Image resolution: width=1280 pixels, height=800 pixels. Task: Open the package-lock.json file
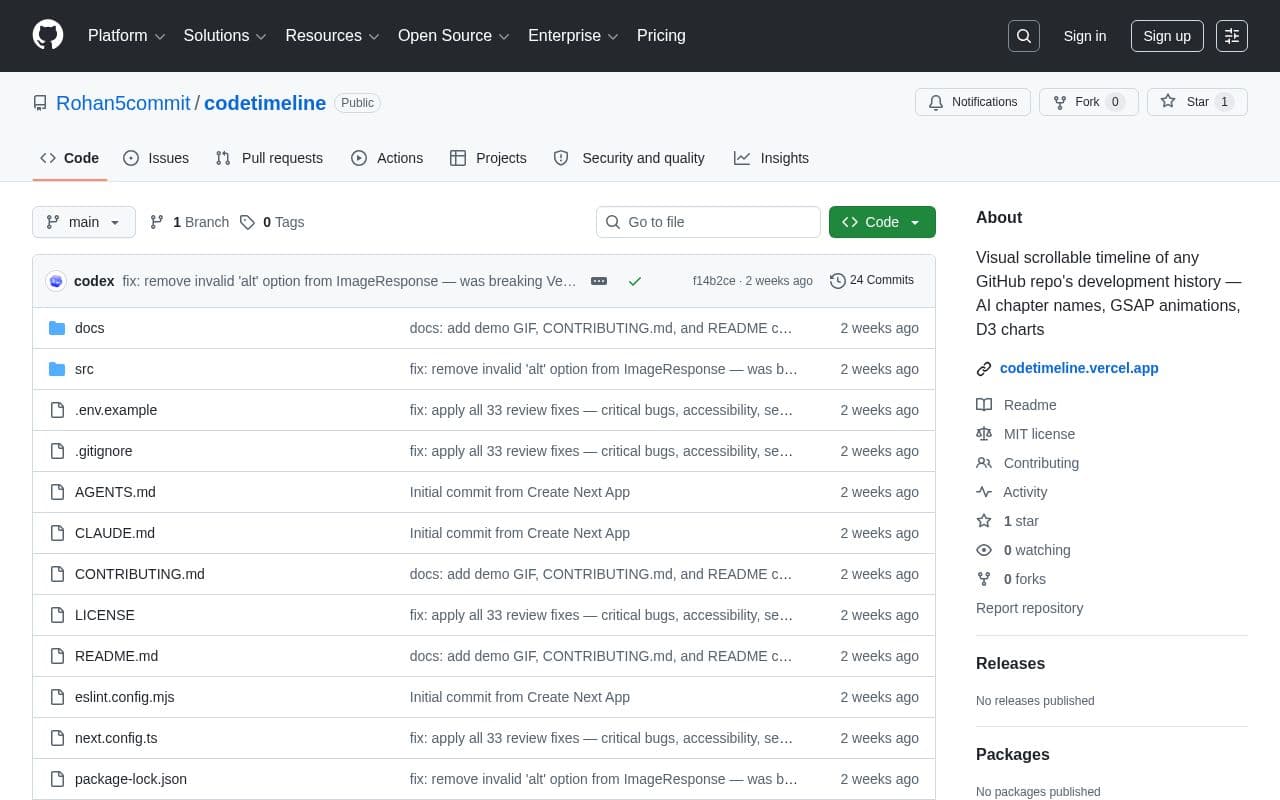point(131,779)
